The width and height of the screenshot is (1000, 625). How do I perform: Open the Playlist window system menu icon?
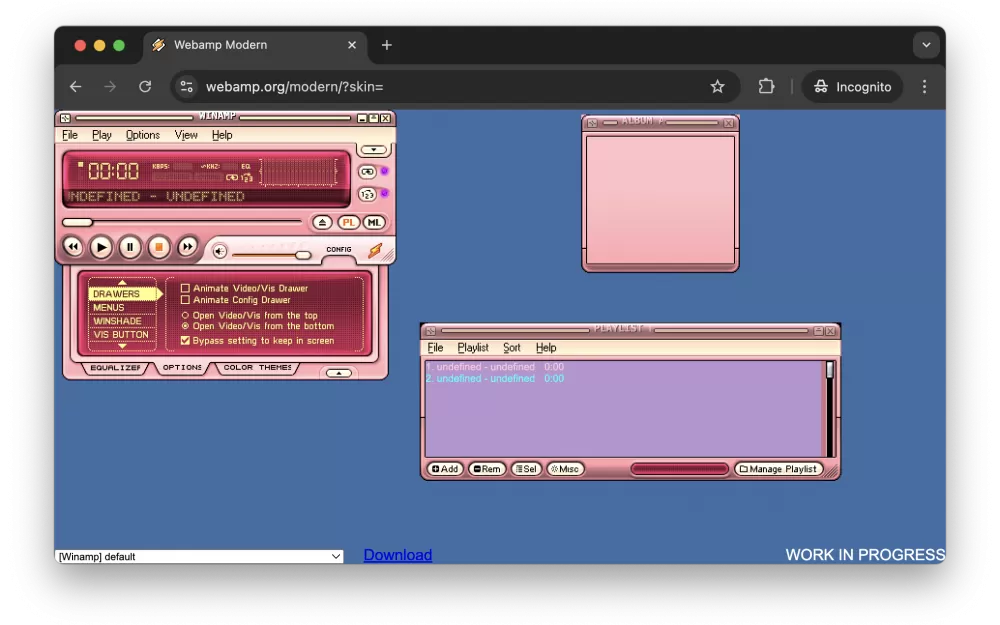pyautogui.click(x=430, y=331)
